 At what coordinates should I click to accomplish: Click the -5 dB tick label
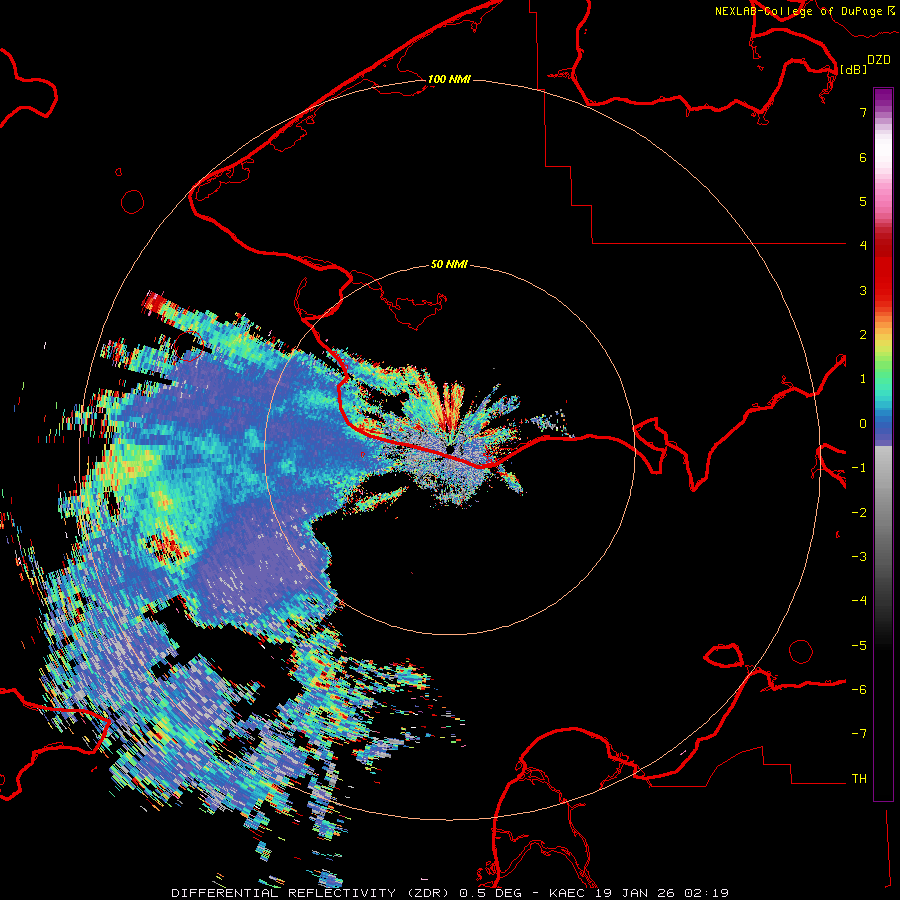(x=859, y=646)
